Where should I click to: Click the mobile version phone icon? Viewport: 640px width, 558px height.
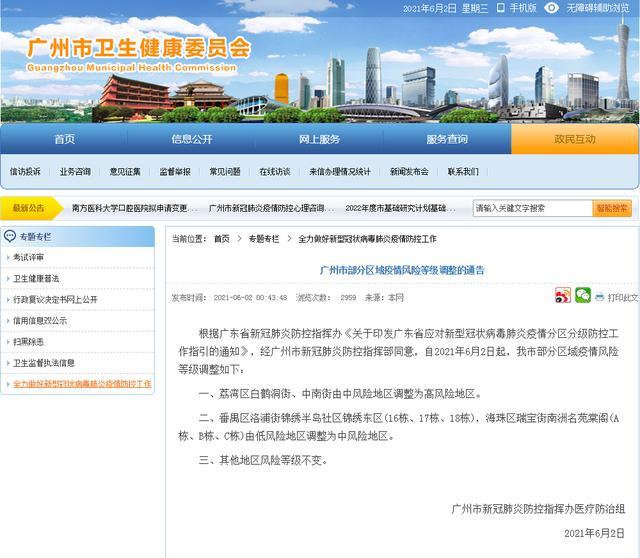click(501, 8)
